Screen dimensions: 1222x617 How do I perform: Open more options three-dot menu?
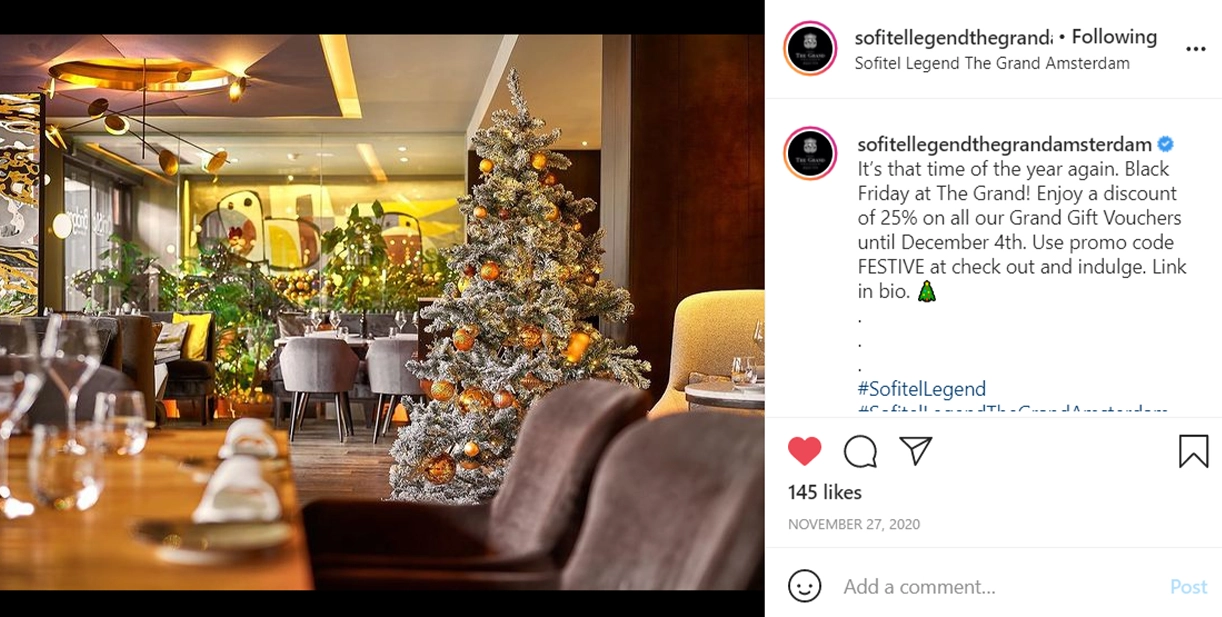click(1195, 49)
